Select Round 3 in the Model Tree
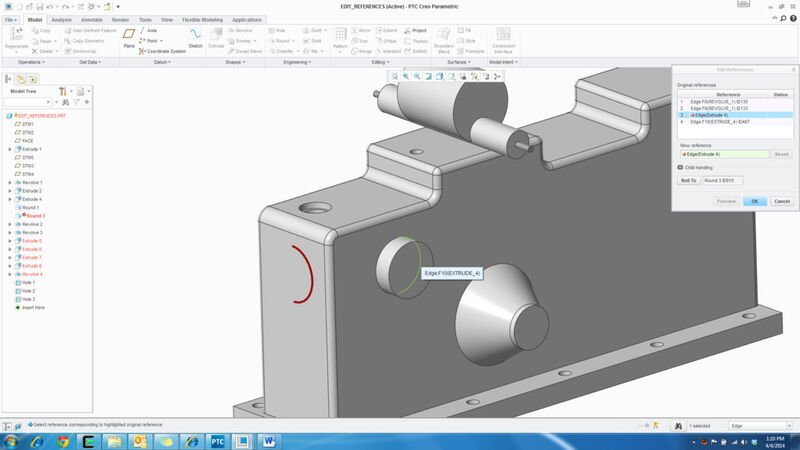 click(33, 216)
